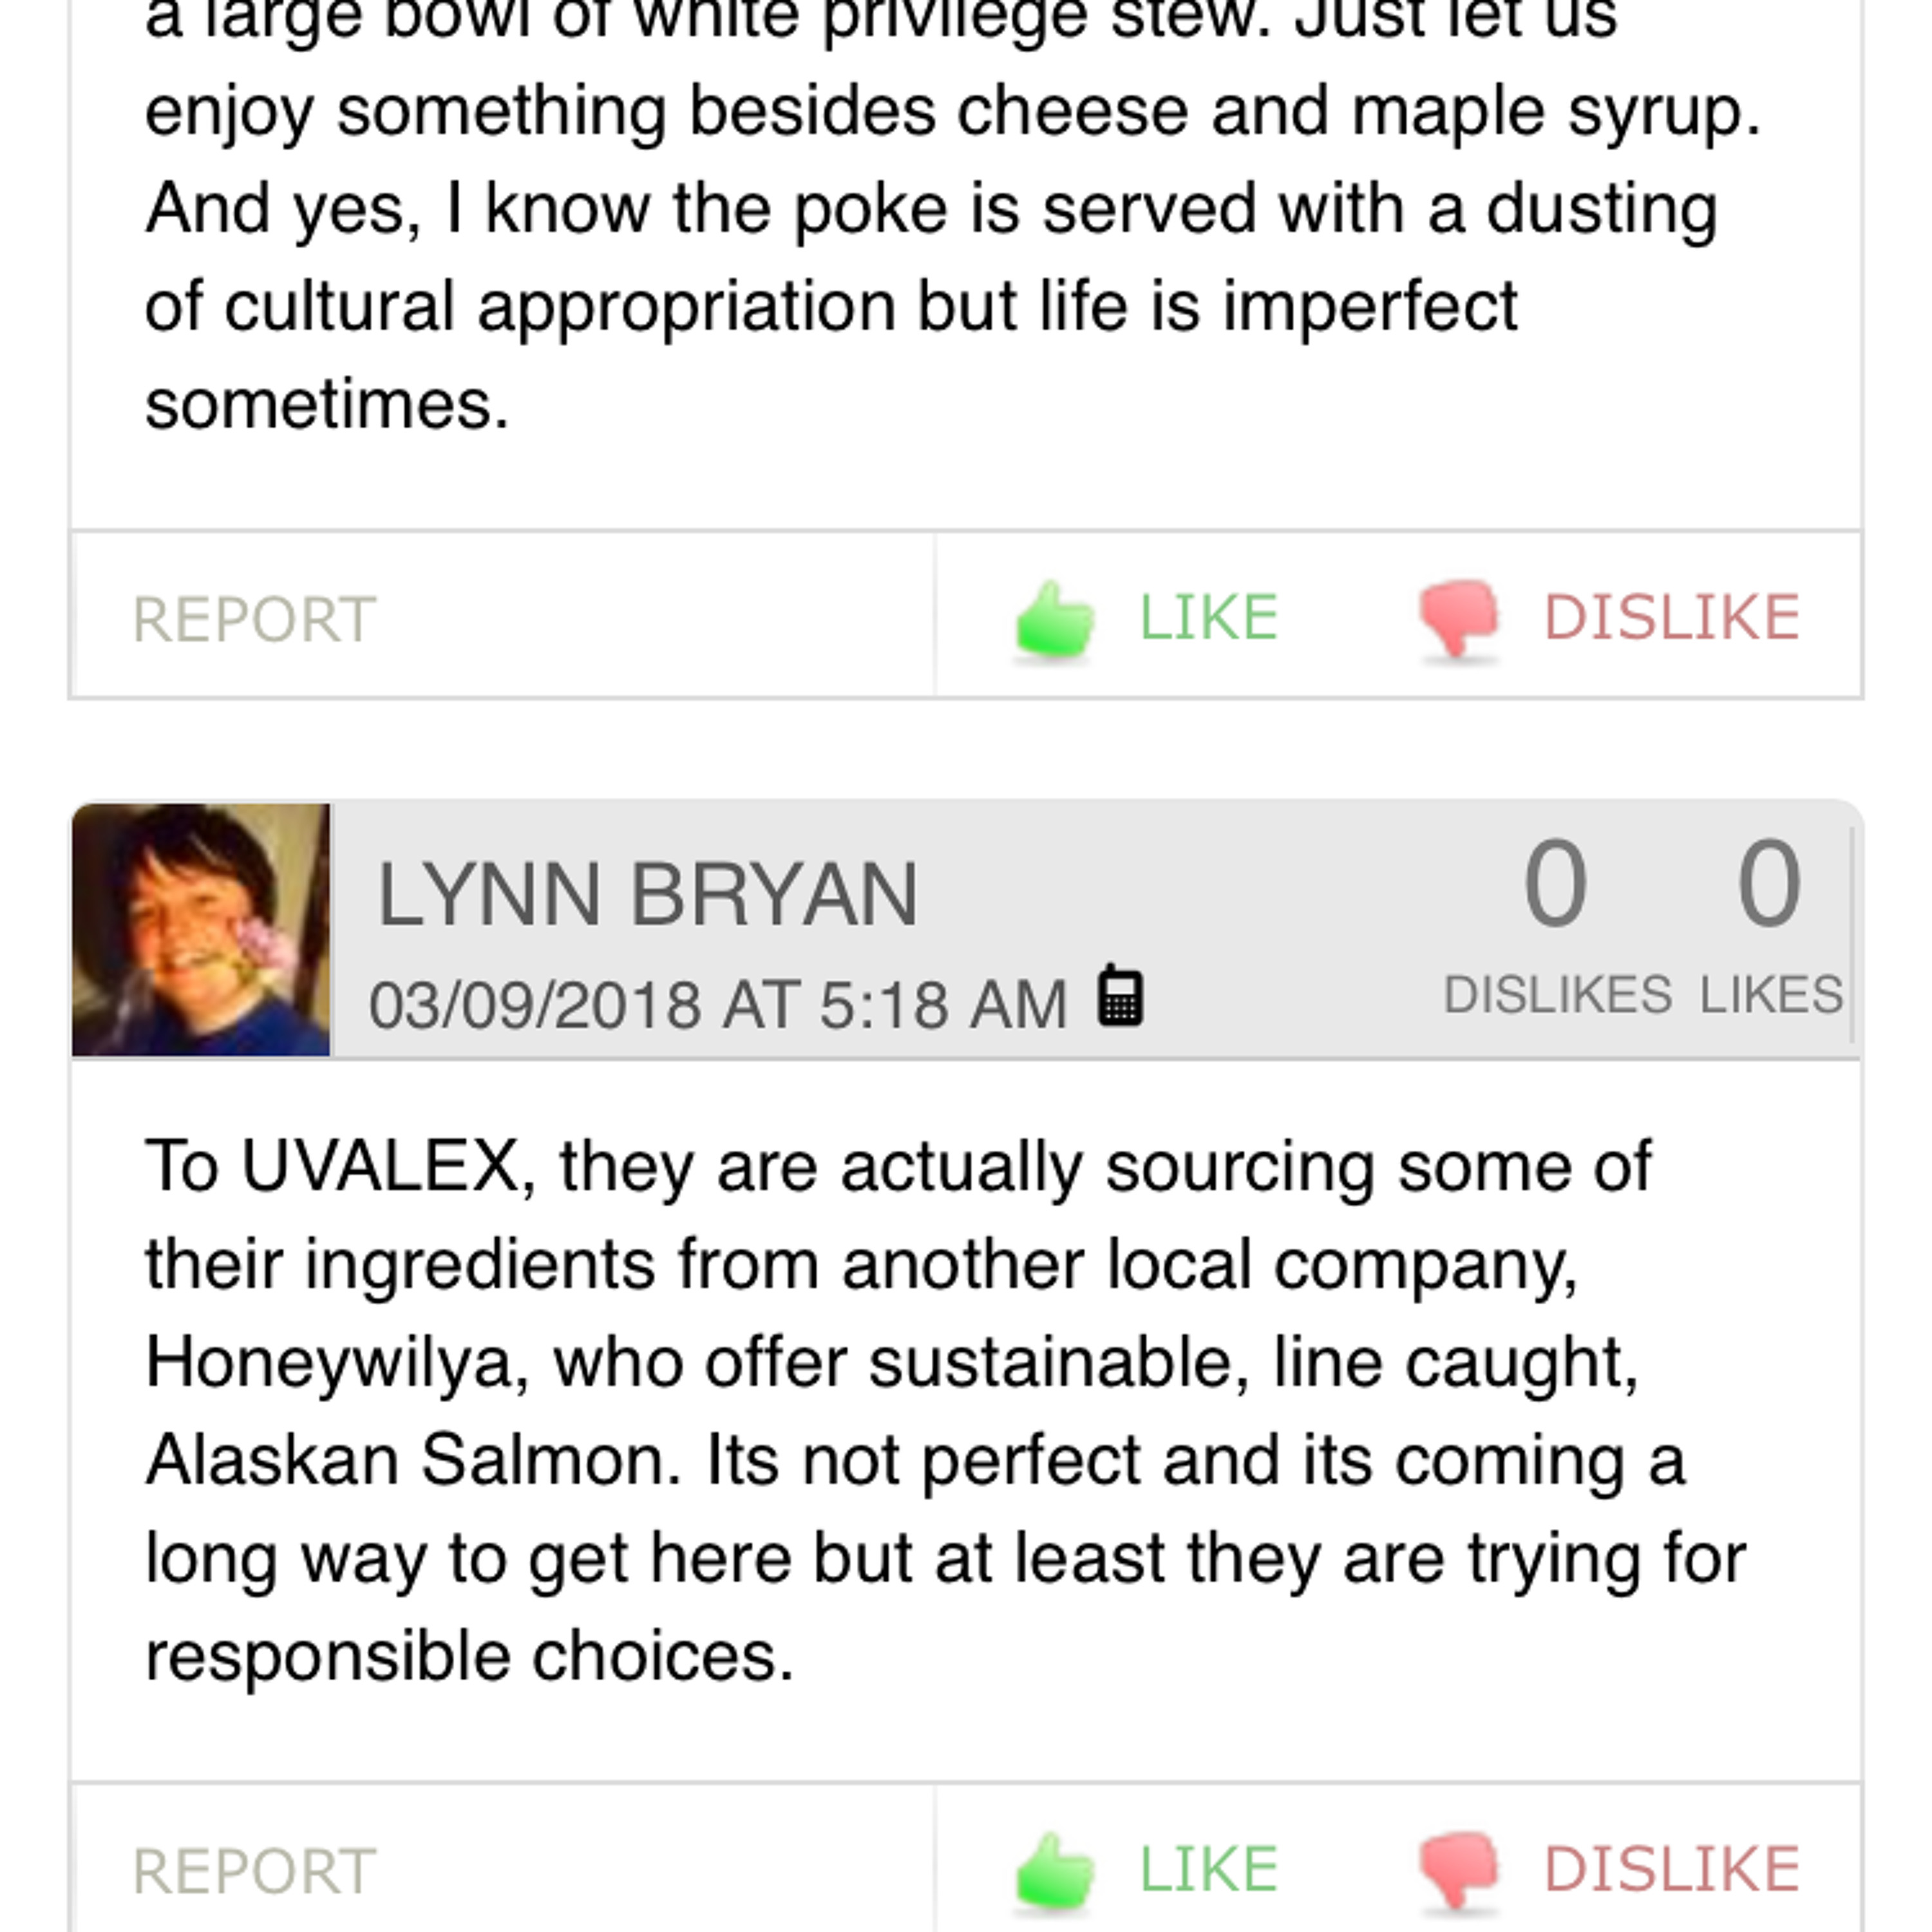This screenshot has width=1932, height=1932.
Task: Click the mobile phone icon beside the timestamp
Action: [x=1120, y=997]
